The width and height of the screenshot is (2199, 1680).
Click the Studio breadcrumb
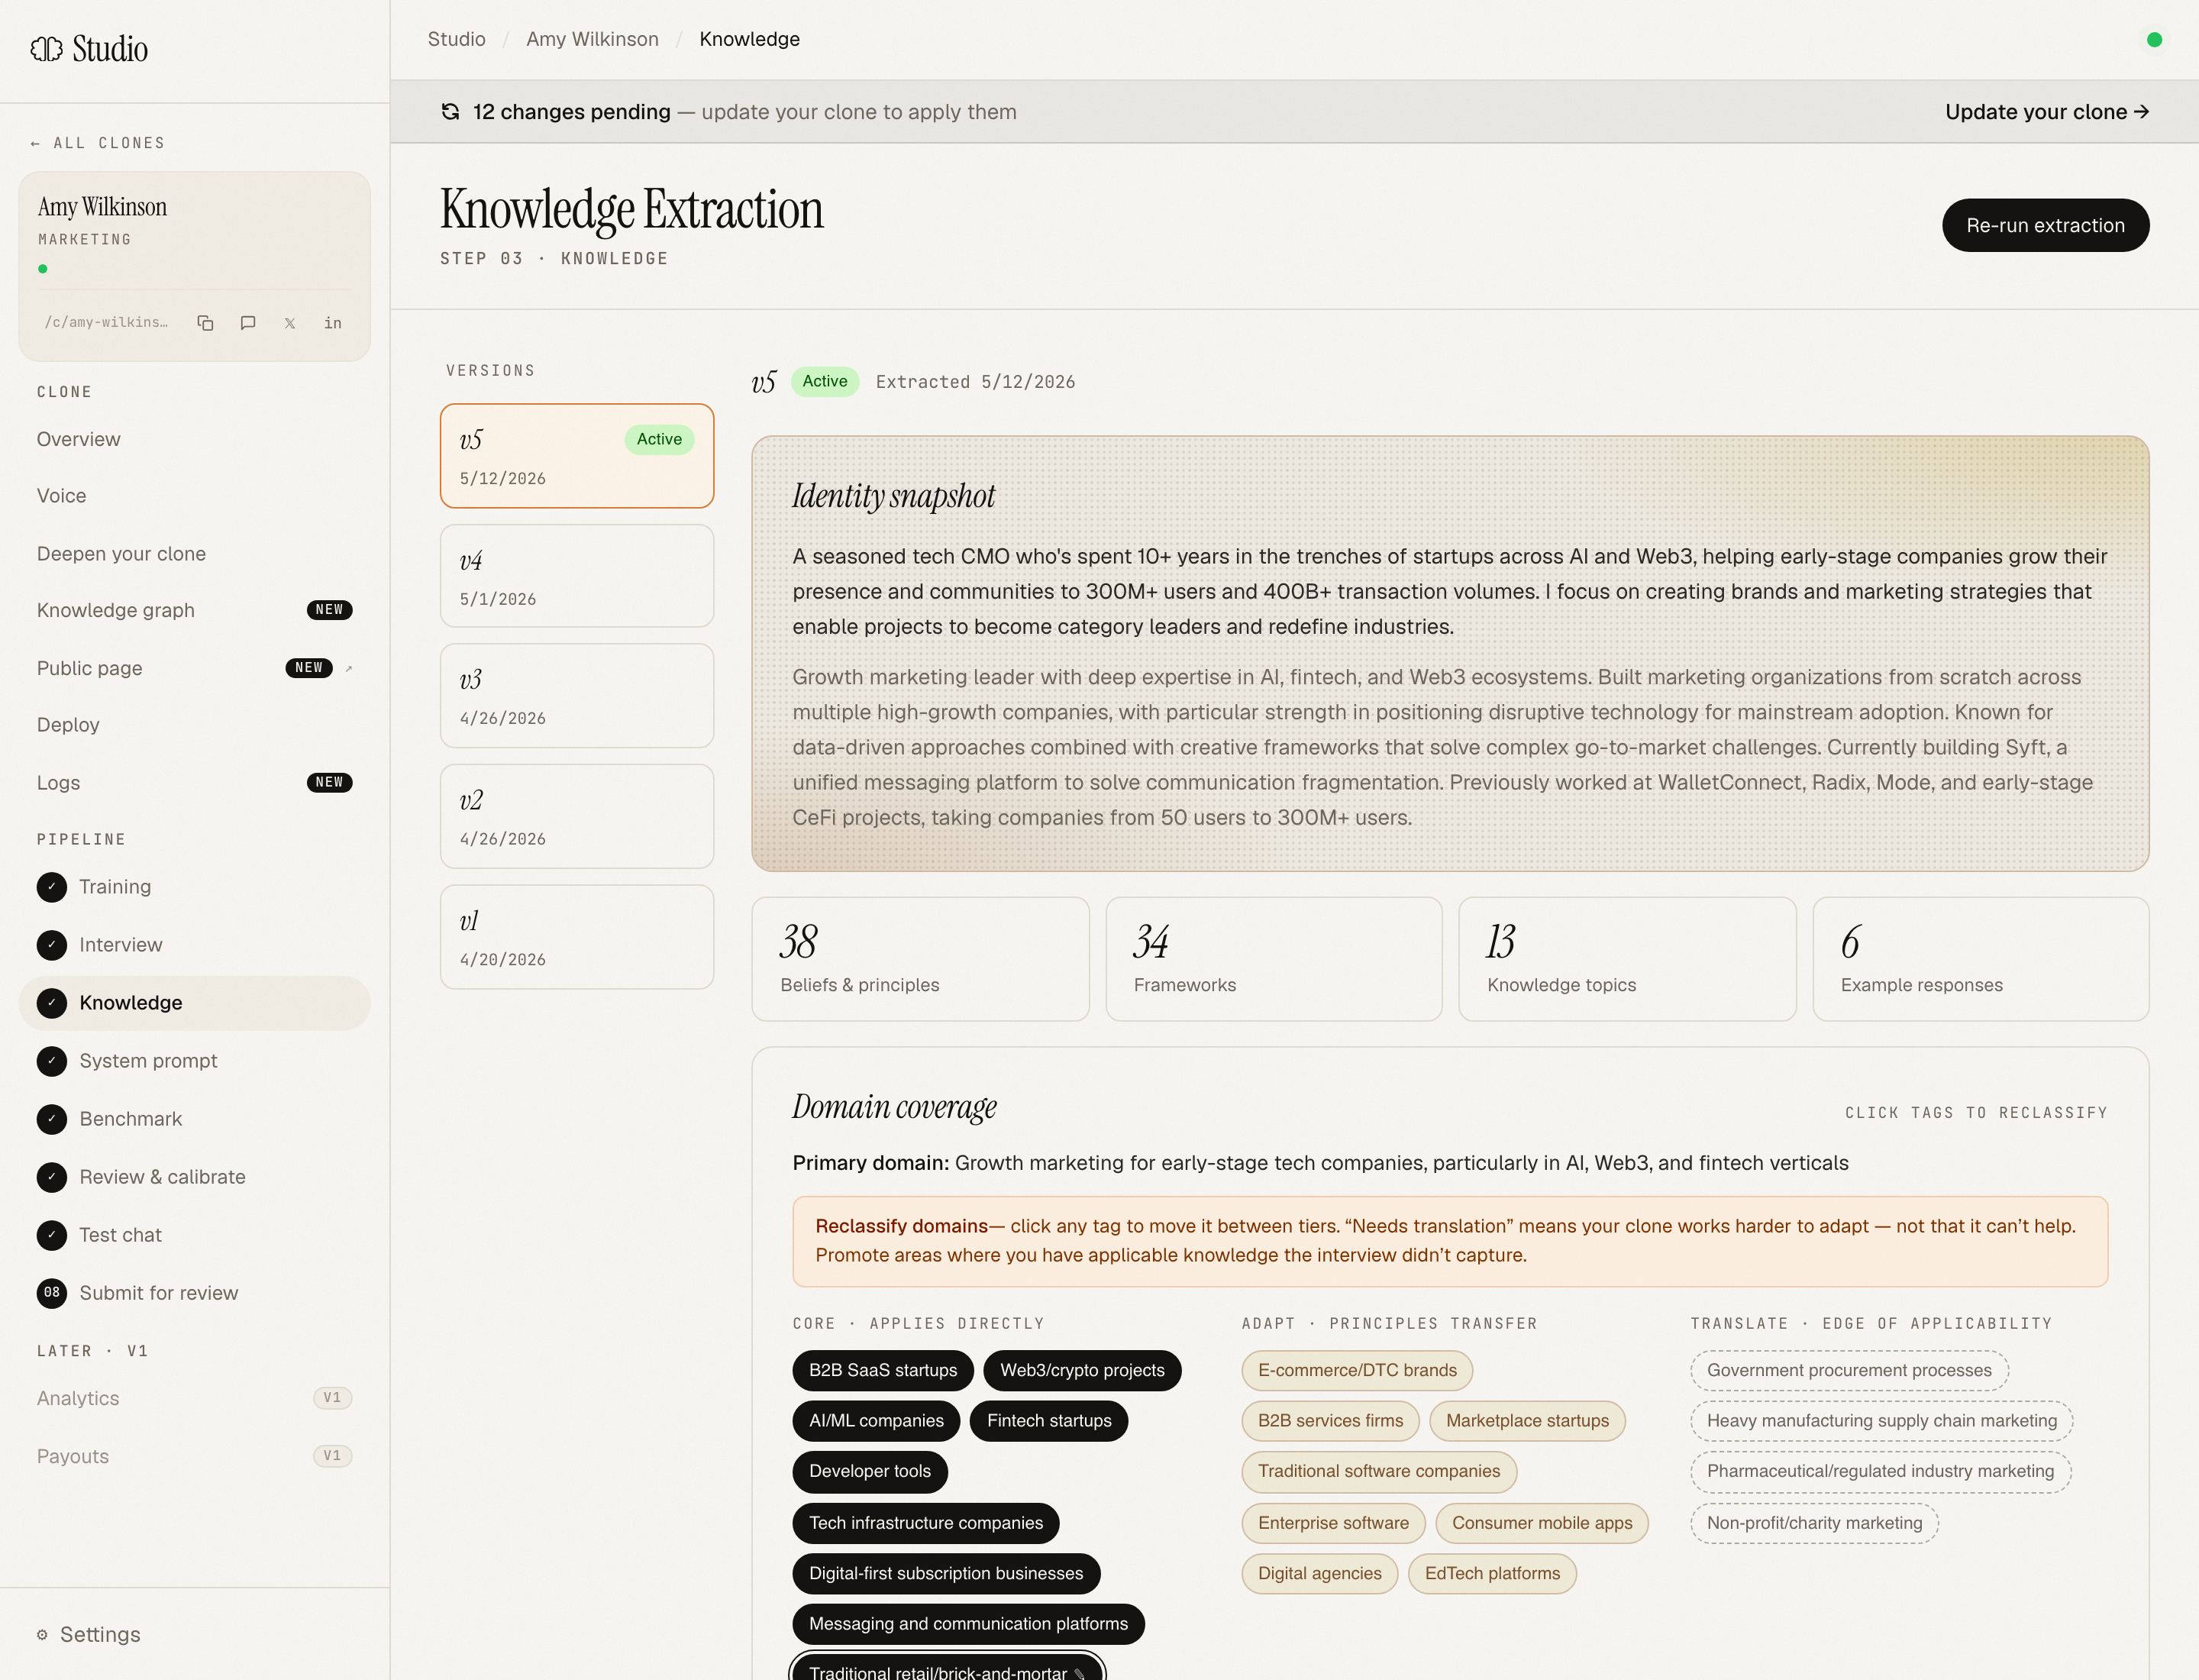click(457, 39)
